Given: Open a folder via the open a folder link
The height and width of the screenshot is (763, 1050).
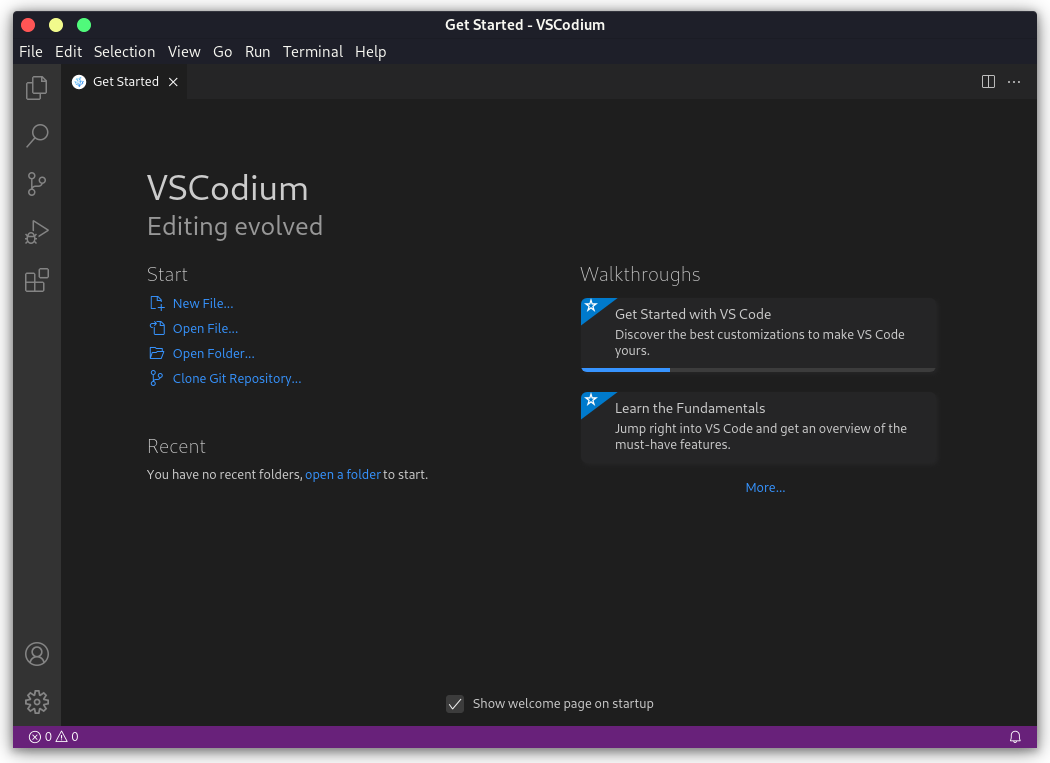Looking at the screenshot, I should (343, 475).
